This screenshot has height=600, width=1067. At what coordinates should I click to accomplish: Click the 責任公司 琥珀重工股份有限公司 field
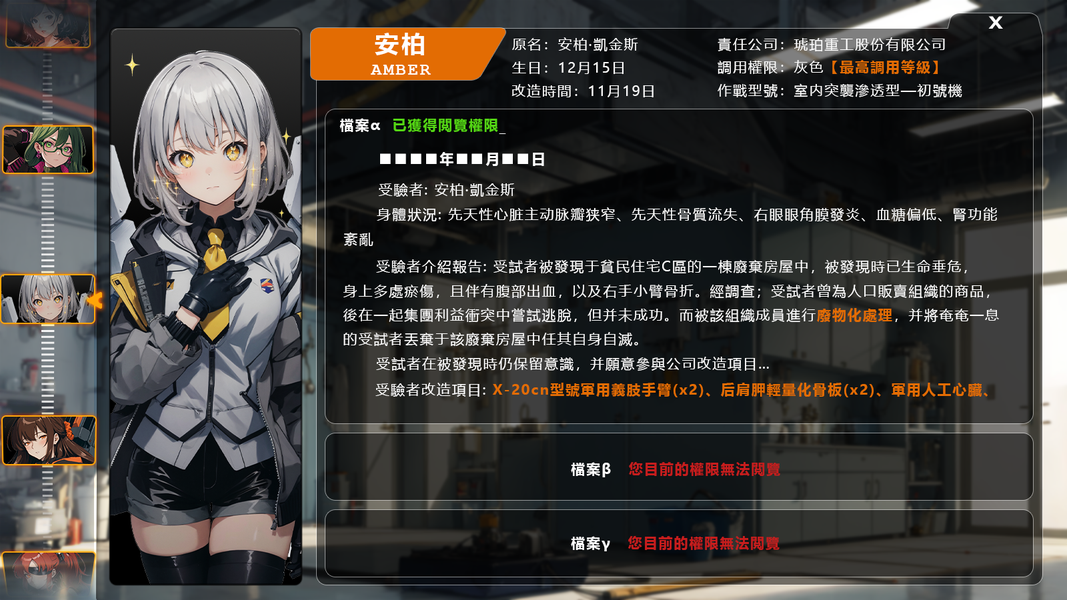pyautogui.click(x=832, y=44)
